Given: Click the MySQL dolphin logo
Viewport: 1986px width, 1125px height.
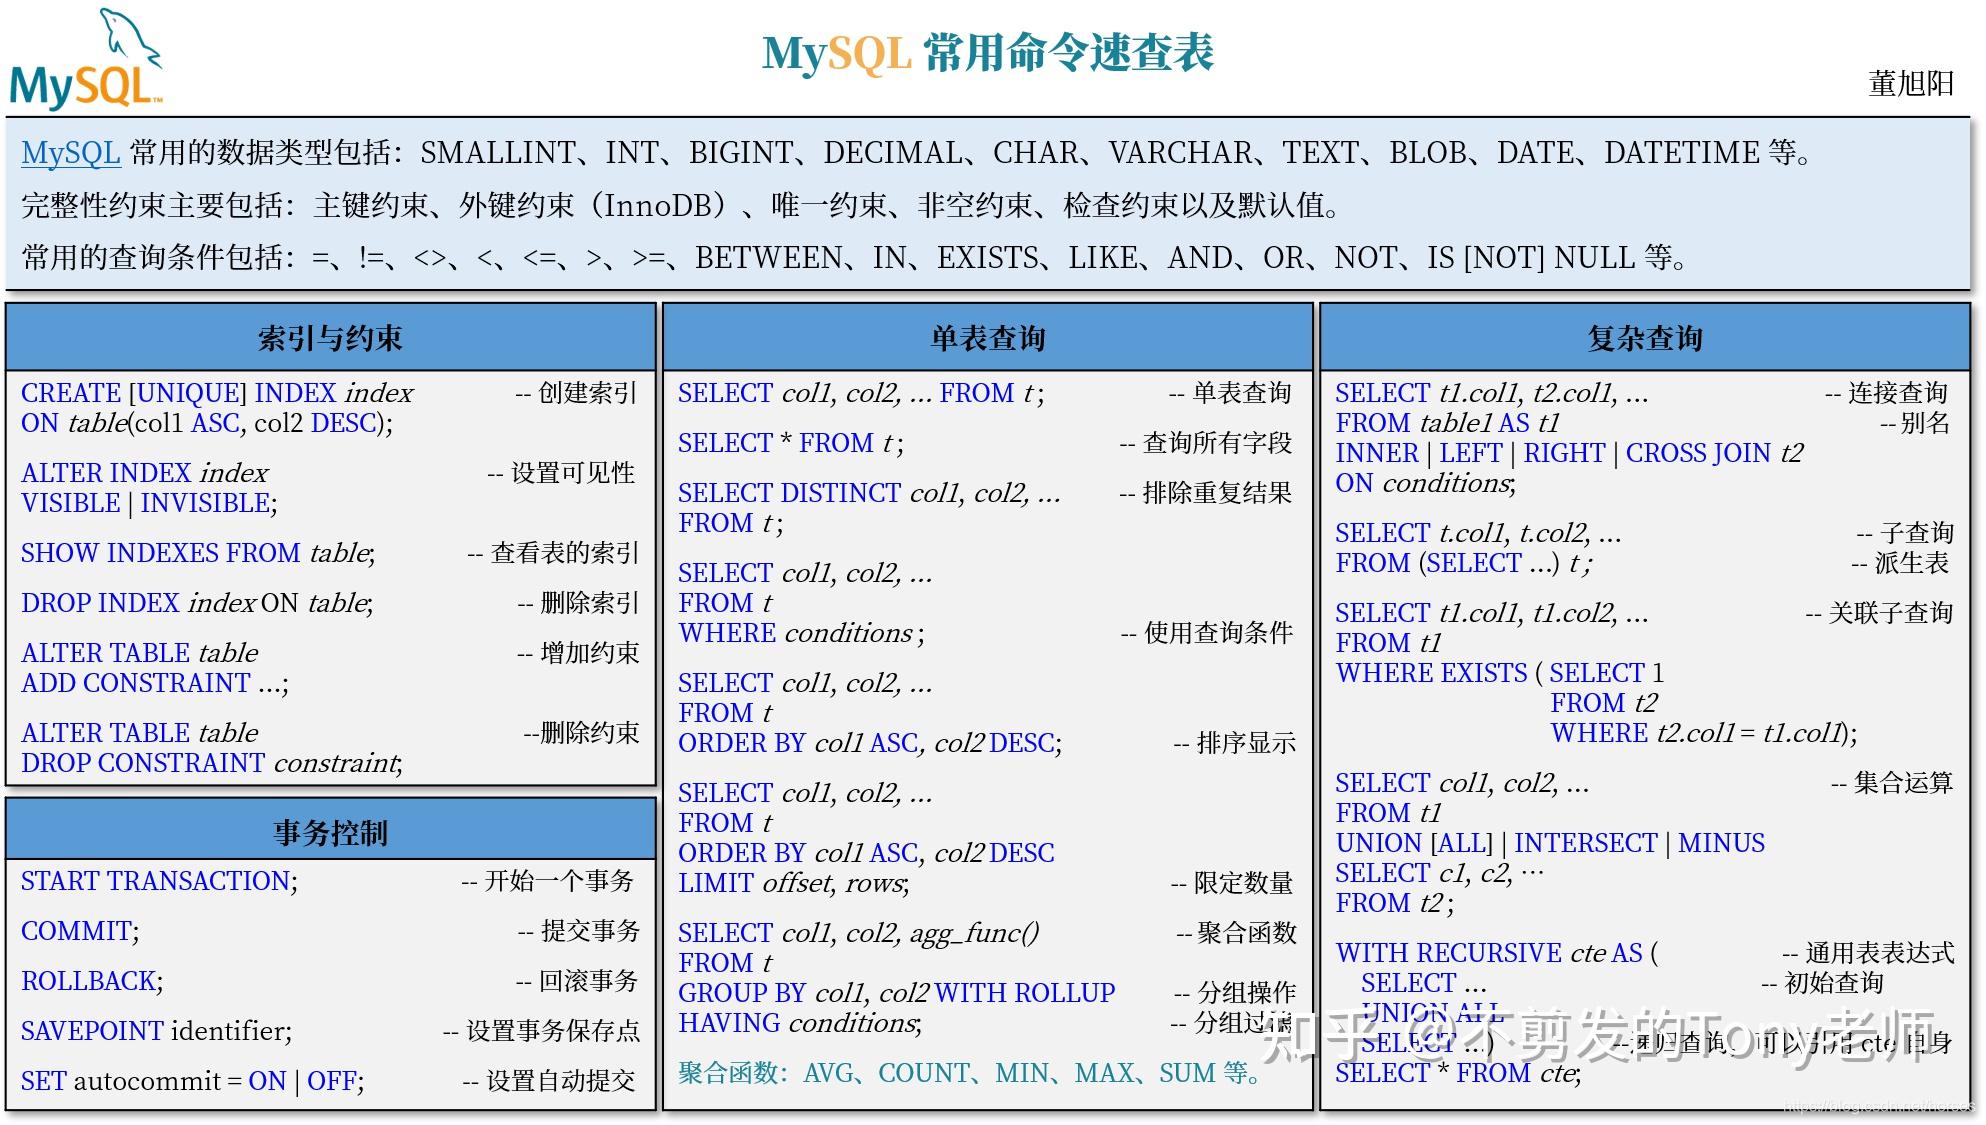Looking at the screenshot, I should click(x=86, y=58).
